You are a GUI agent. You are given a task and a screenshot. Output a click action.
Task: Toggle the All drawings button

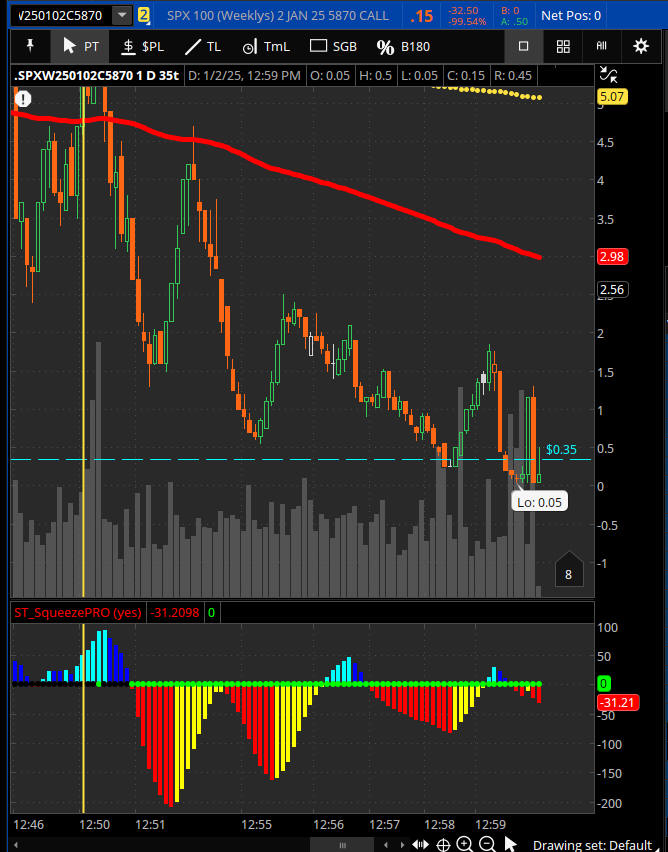click(602, 46)
